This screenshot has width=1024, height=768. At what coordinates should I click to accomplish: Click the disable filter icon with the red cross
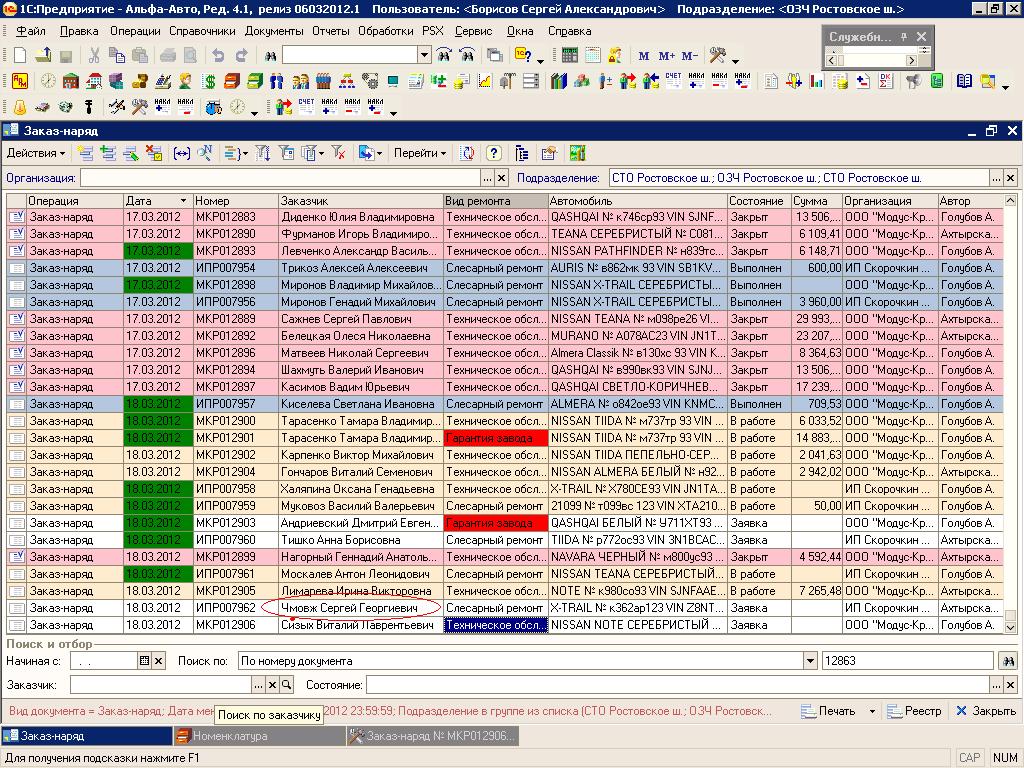point(338,153)
